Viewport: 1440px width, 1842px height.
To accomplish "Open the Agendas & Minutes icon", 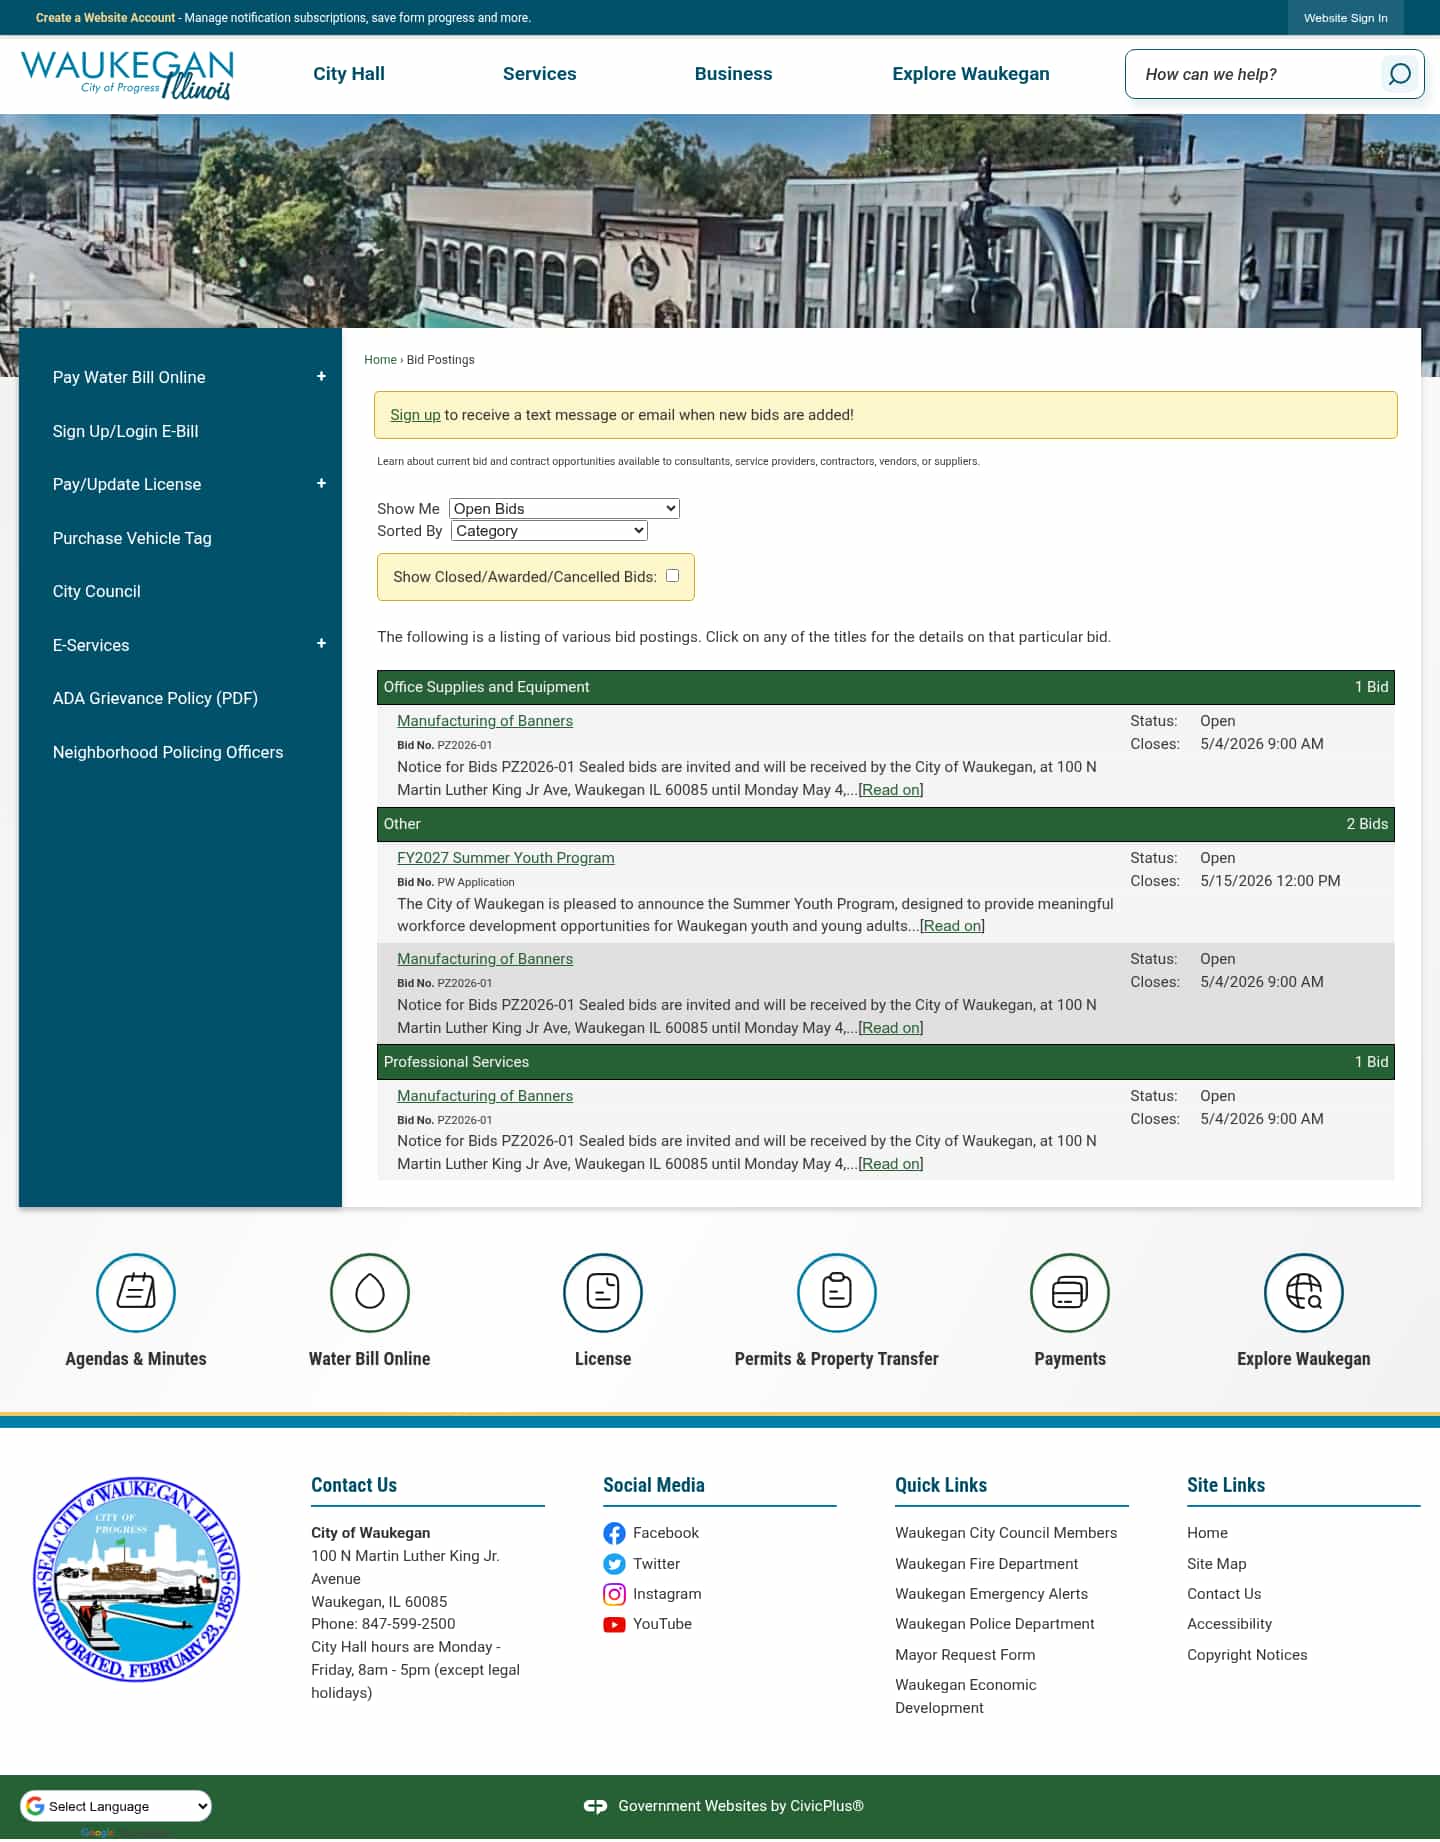I will (136, 1292).
